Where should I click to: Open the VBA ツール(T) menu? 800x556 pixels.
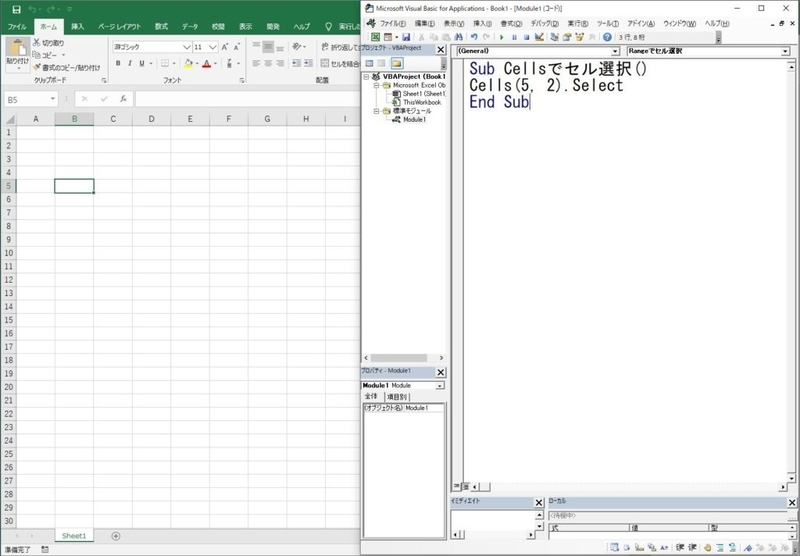607,23
